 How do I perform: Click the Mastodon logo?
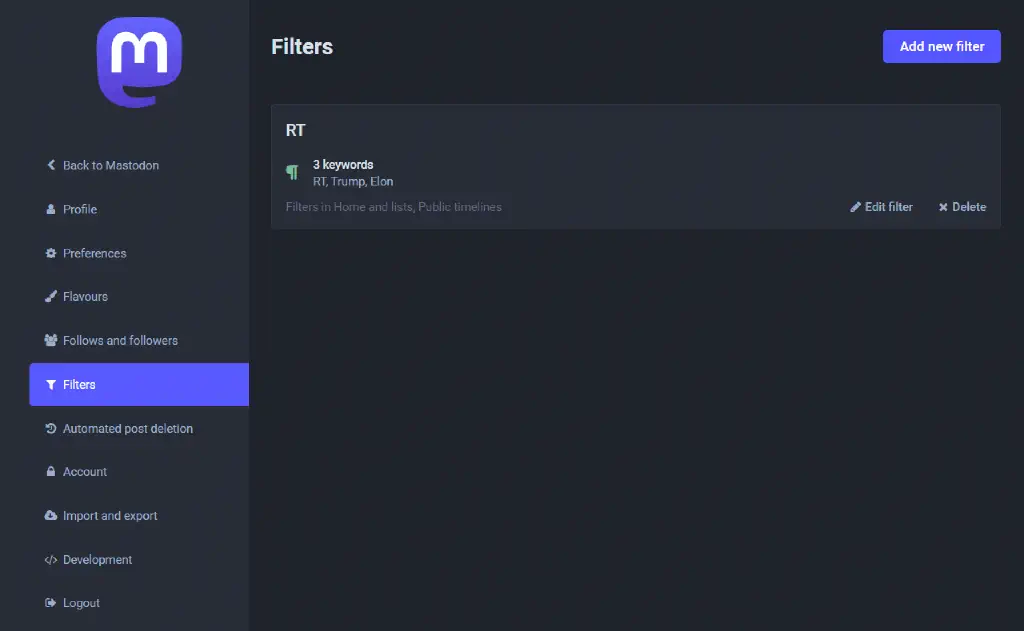tap(139, 62)
